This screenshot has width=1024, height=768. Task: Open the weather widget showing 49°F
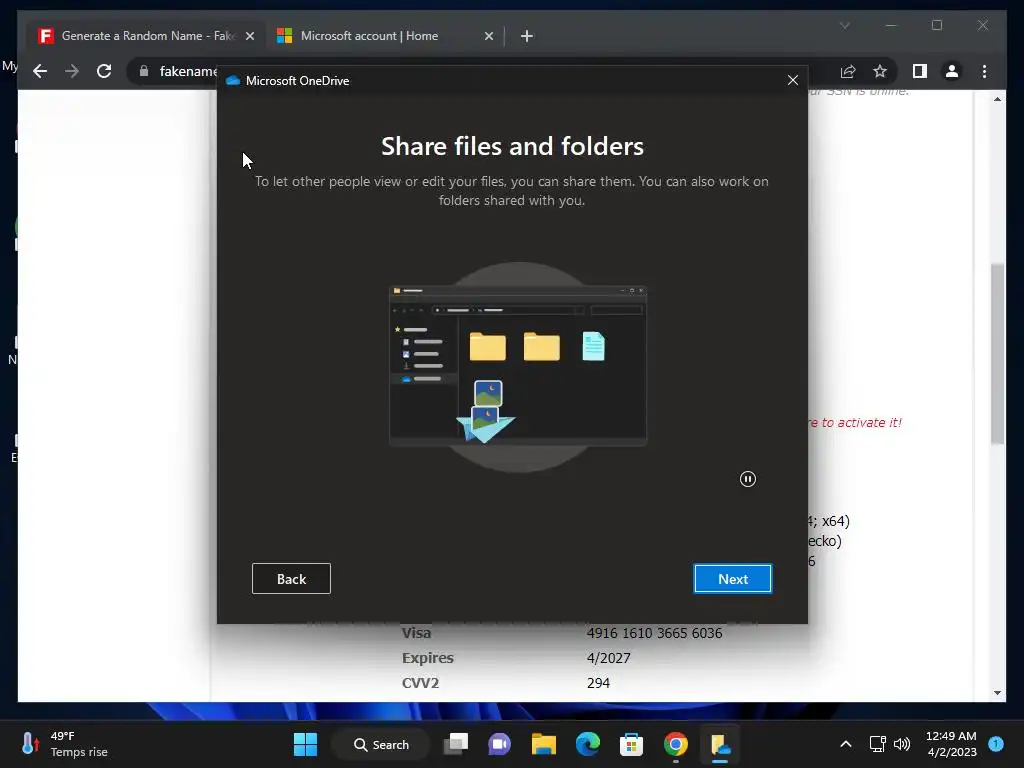pos(64,744)
